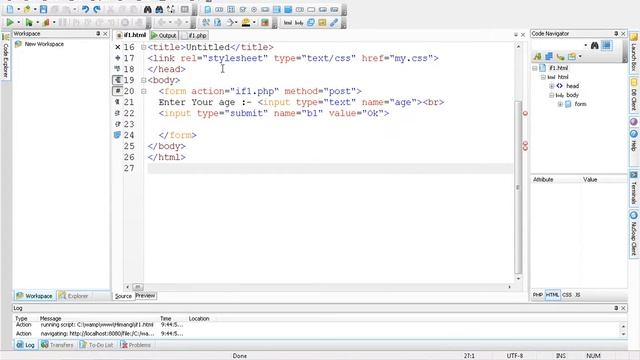The width and height of the screenshot is (640, 360).
Task: Click the UTF-8 encoding in status bar
Action: coord(515,356)
